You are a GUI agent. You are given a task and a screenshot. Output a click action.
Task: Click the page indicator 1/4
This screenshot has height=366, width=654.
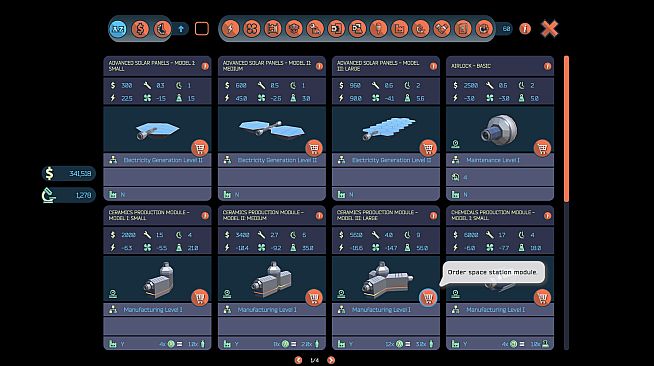[x=314, y=360]
